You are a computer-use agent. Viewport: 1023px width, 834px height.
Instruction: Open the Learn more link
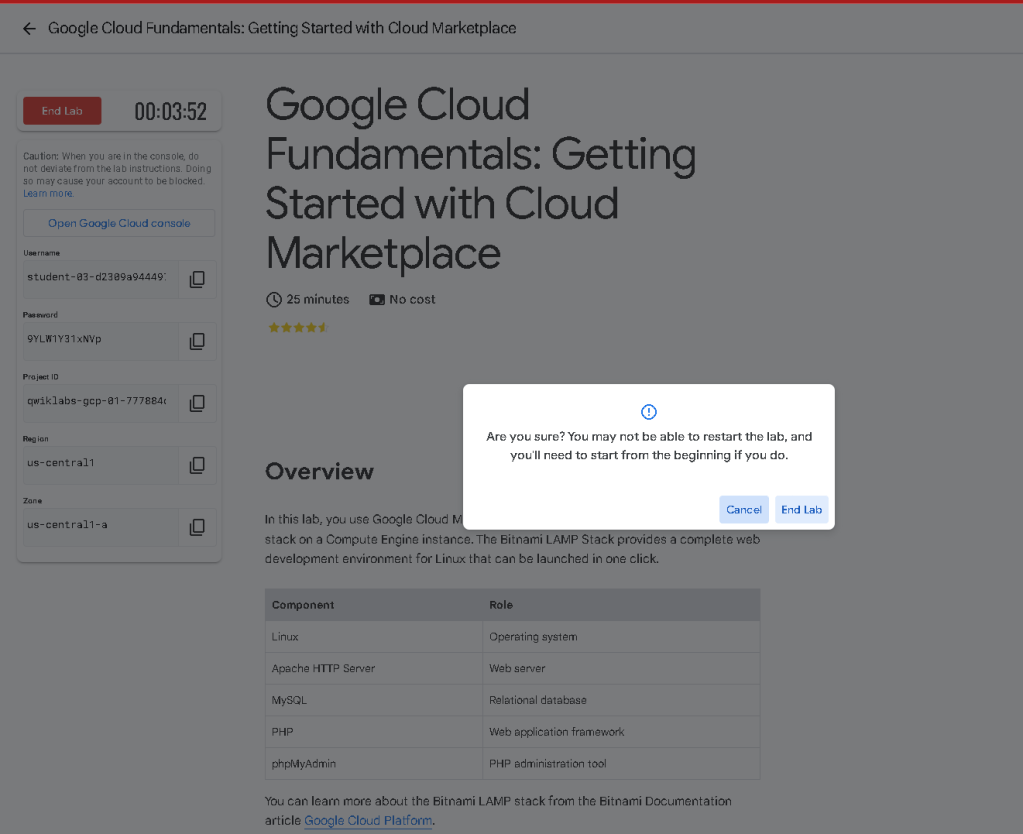pos(48,194)
